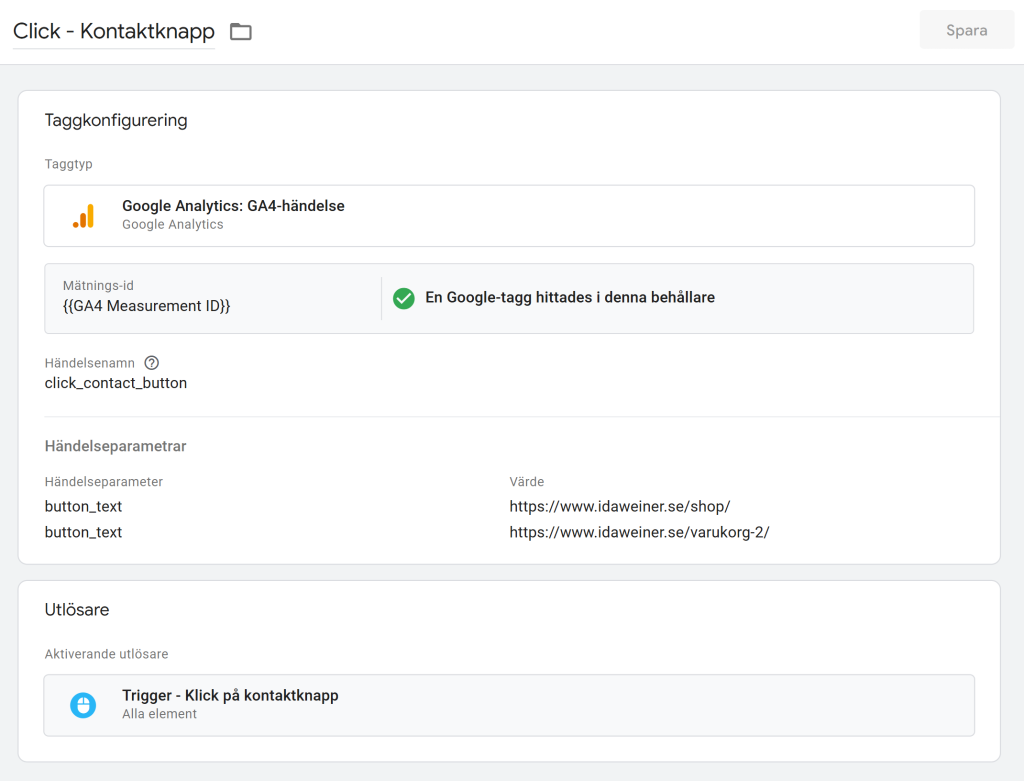Screen dimensions: 1024x781
Task: Click the green checkmark icon
Action: click(404, 298)
